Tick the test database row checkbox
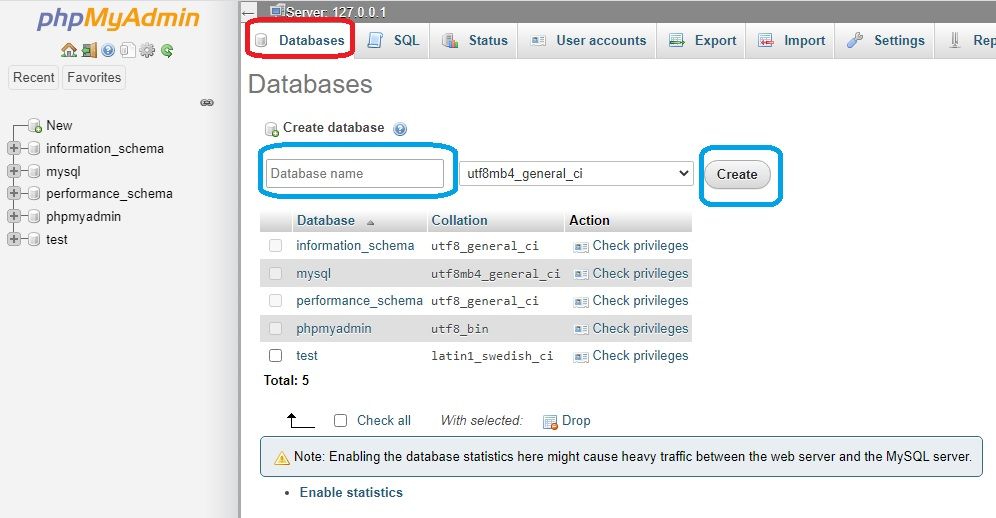Screen dimensions: 996x518 275,356
